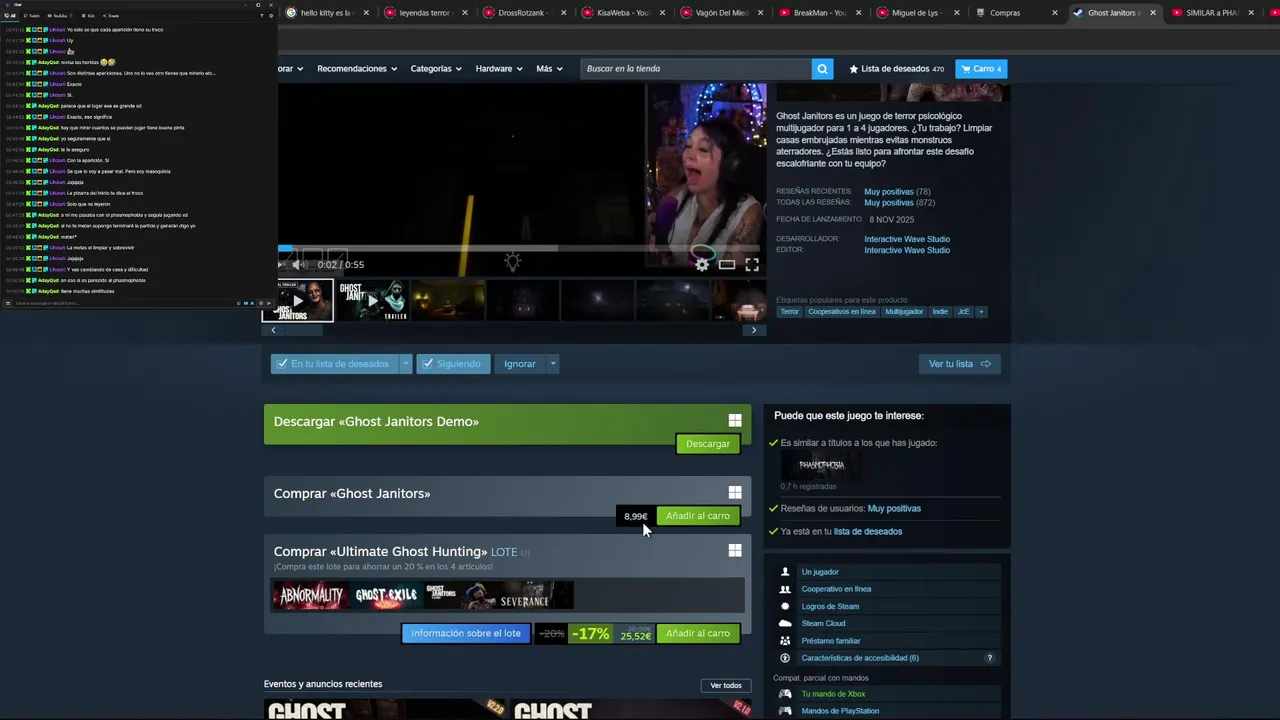Switch to the leyendas terror browser tab
Viewport: 1280px width, 720px height.
pos(425,13)
